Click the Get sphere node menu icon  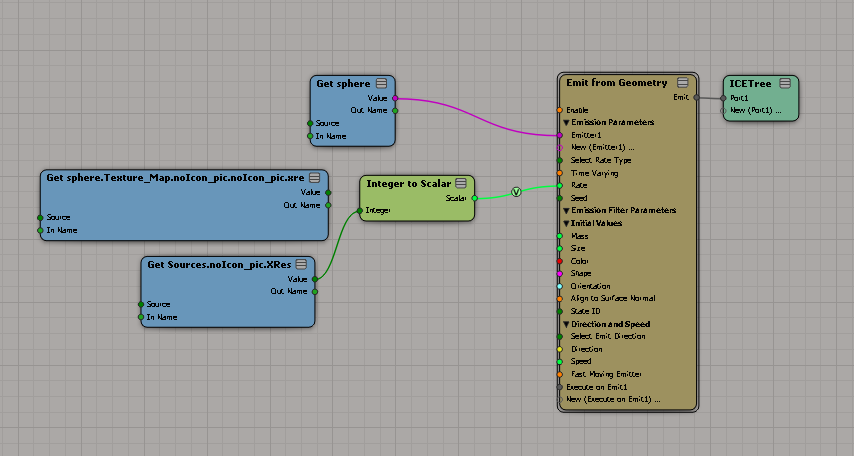coord(382,84)
